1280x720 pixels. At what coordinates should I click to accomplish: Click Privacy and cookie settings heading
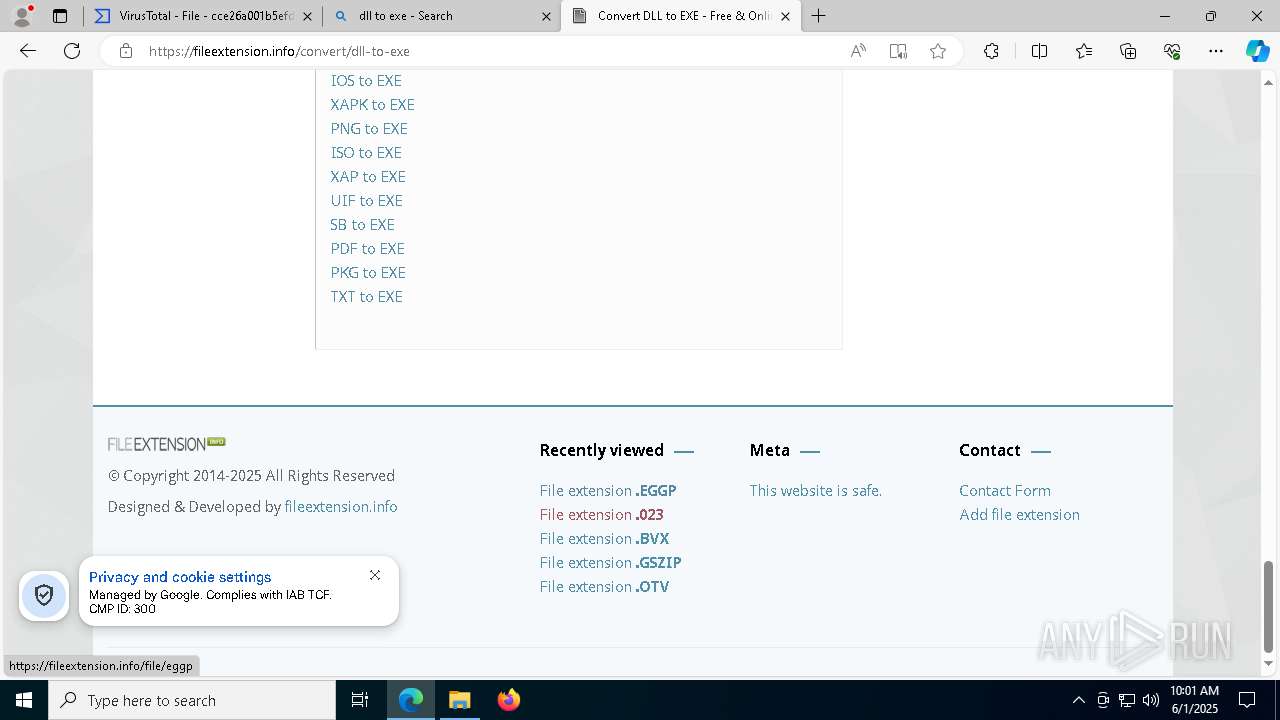point(180,577)
